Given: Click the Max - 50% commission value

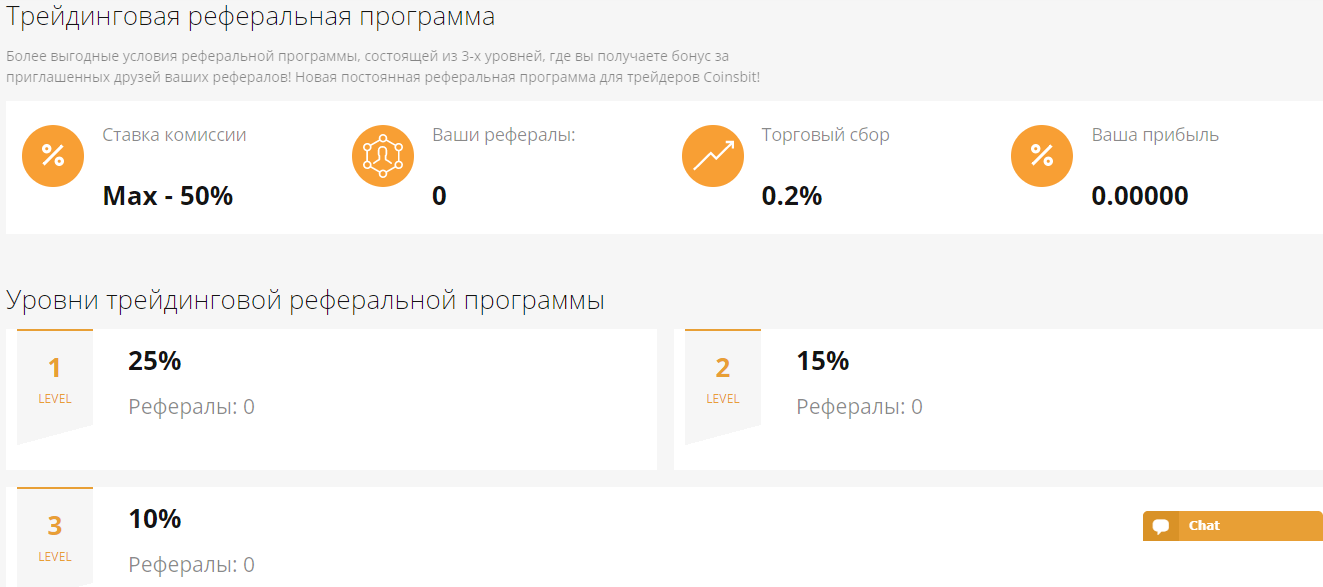Looking at the screenshot, I should click(167, 196).
